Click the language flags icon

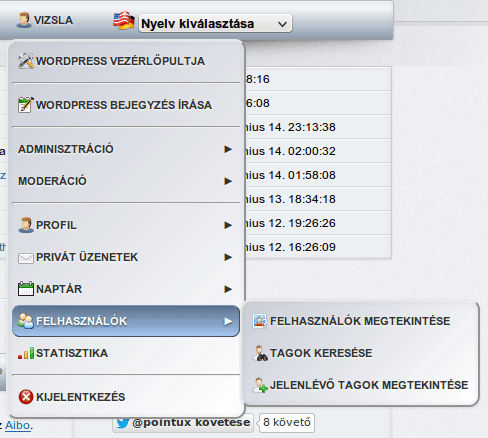(x=124, y=21)
